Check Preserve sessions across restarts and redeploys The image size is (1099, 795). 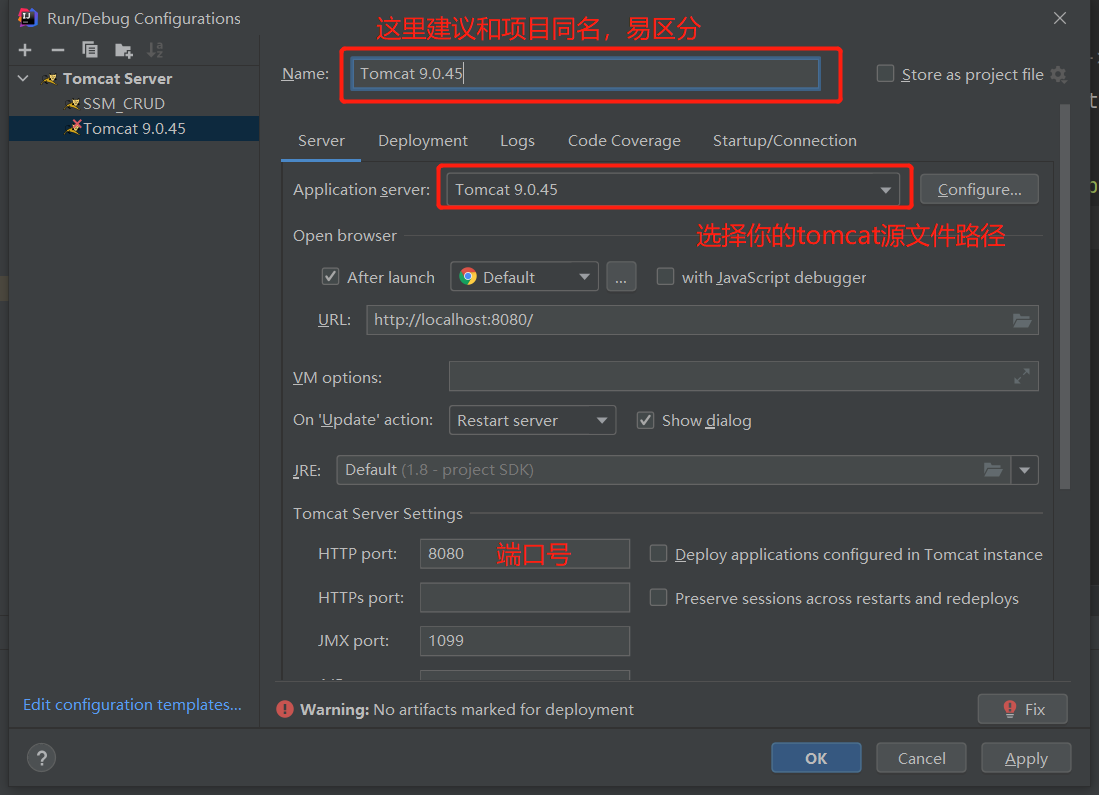coord(658,598)
